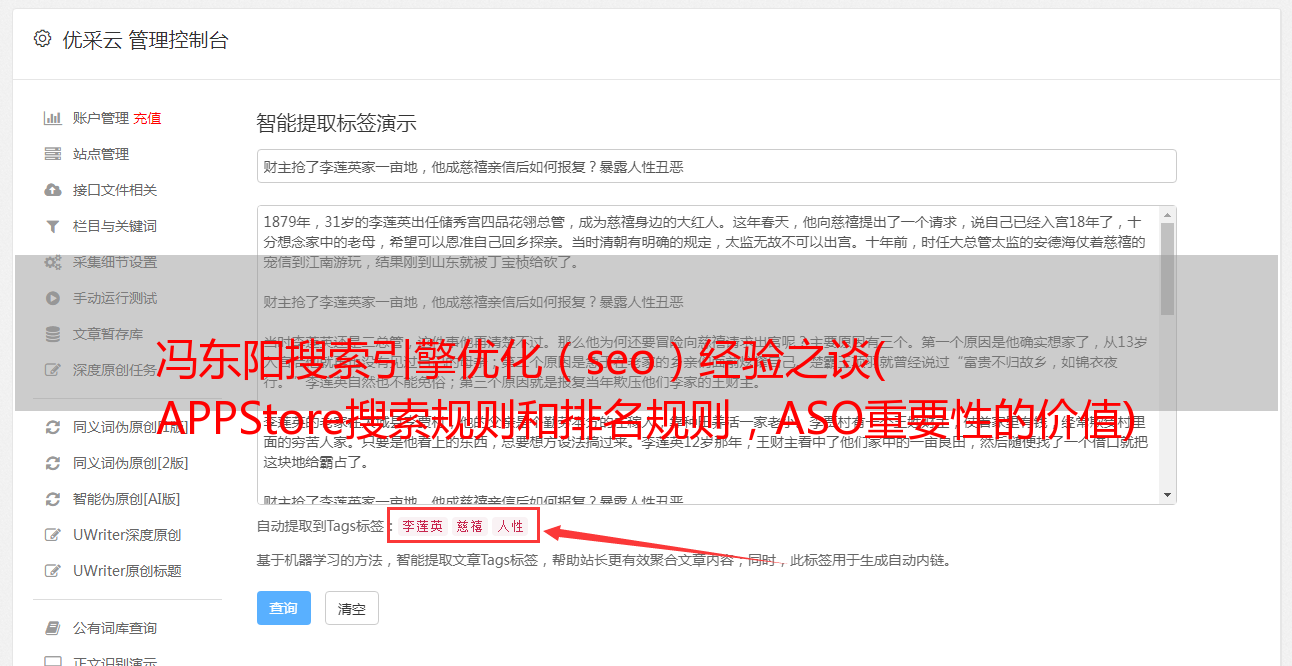The image size is (1292, 666).
Task: Click the 站点管理 server icon
Action: pyautogui.click(x=53, y=154)
